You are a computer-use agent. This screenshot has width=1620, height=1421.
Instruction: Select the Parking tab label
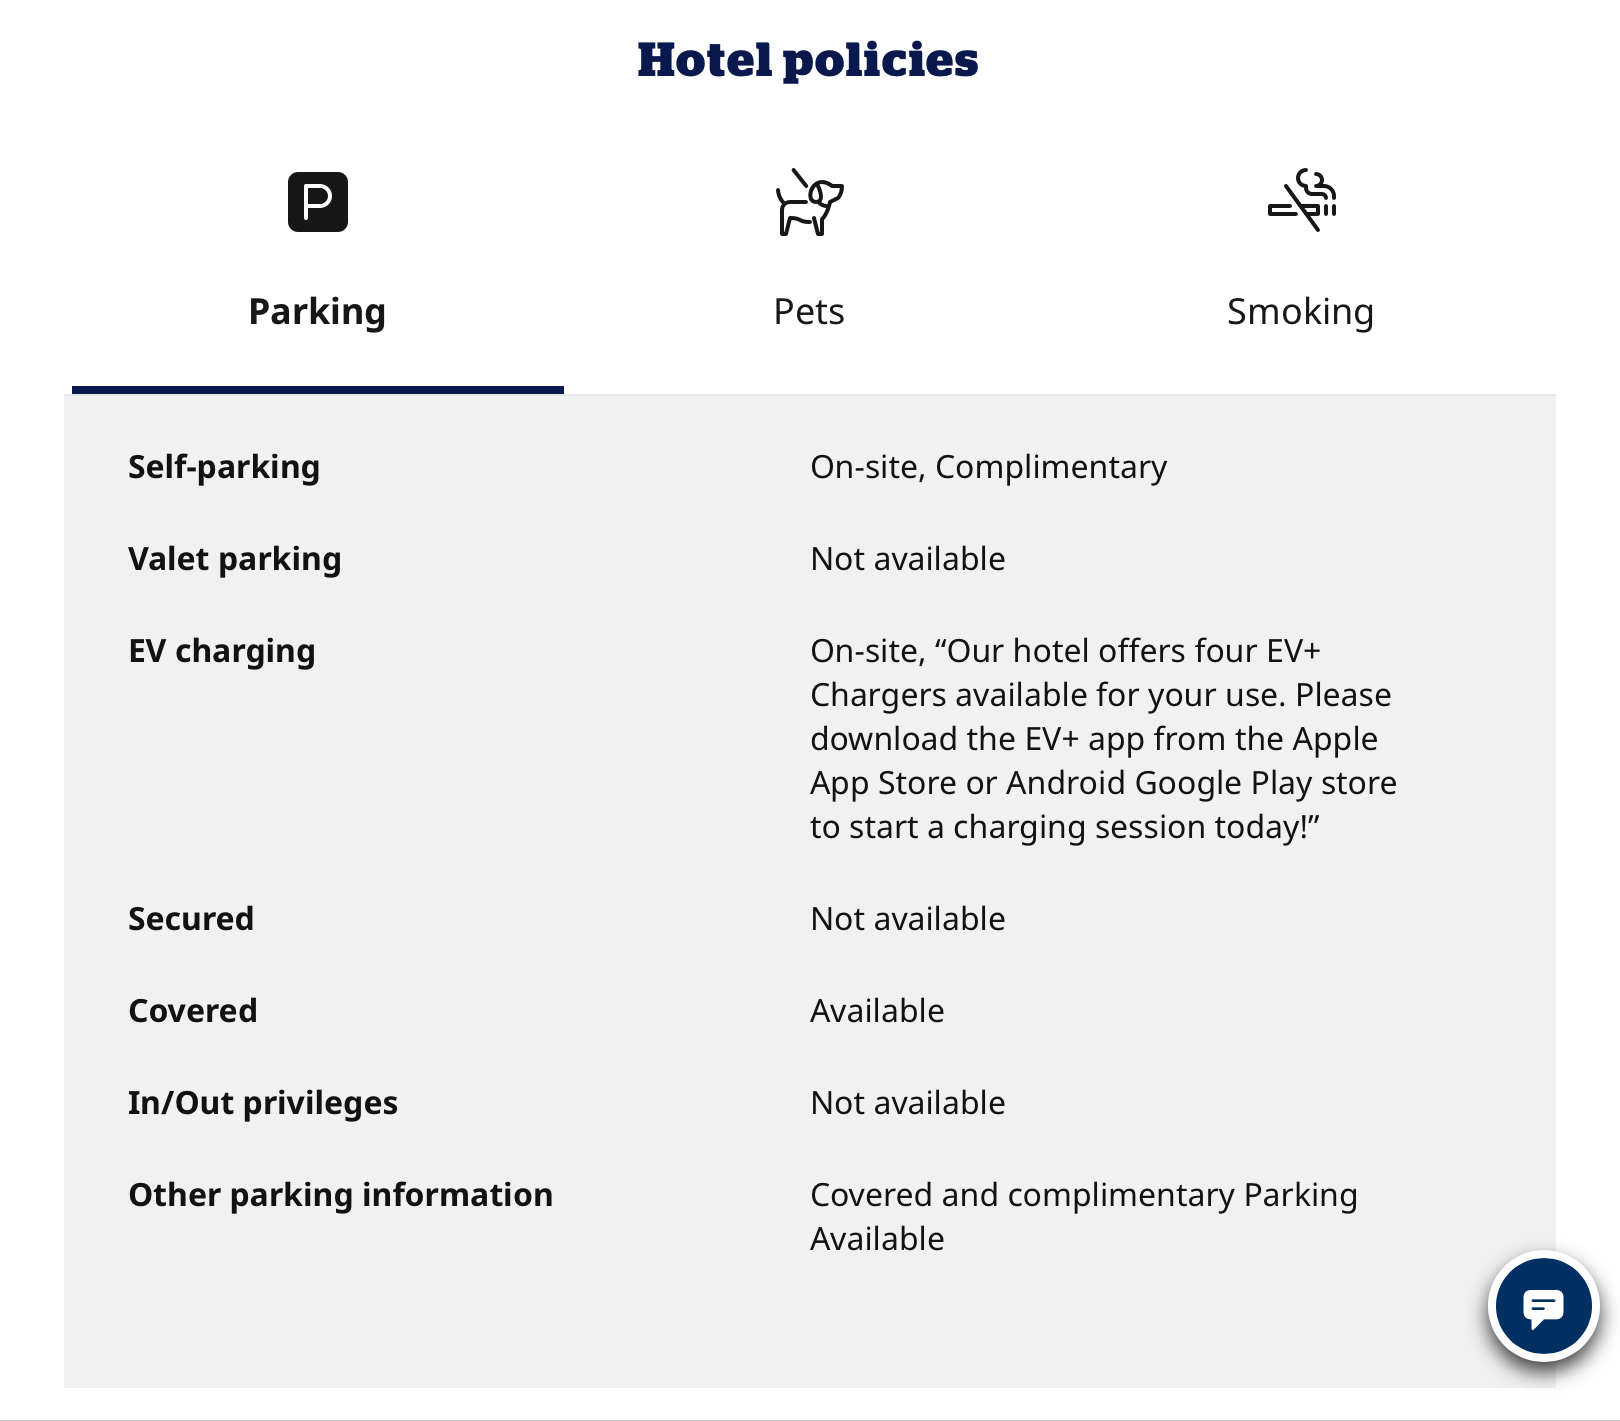click(x=317, y=312)
